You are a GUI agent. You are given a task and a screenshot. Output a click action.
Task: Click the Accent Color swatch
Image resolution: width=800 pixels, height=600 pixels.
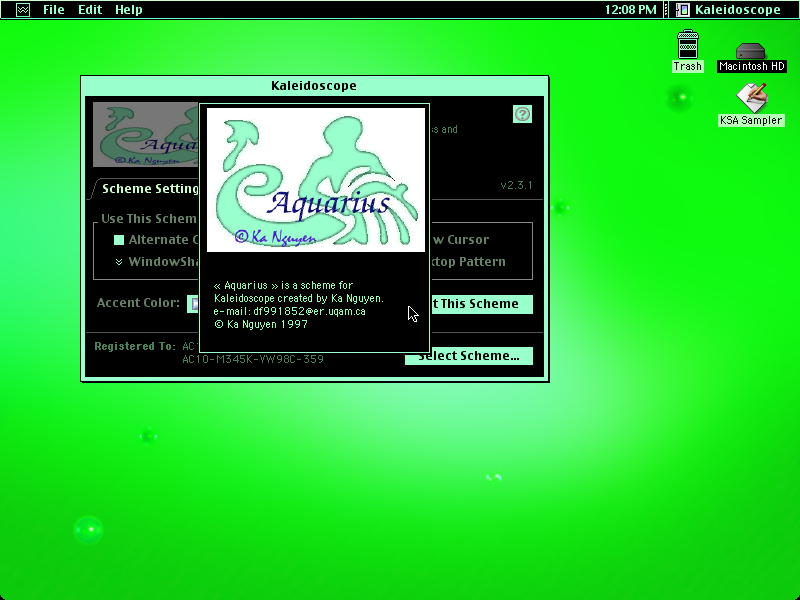coord(193,304)
